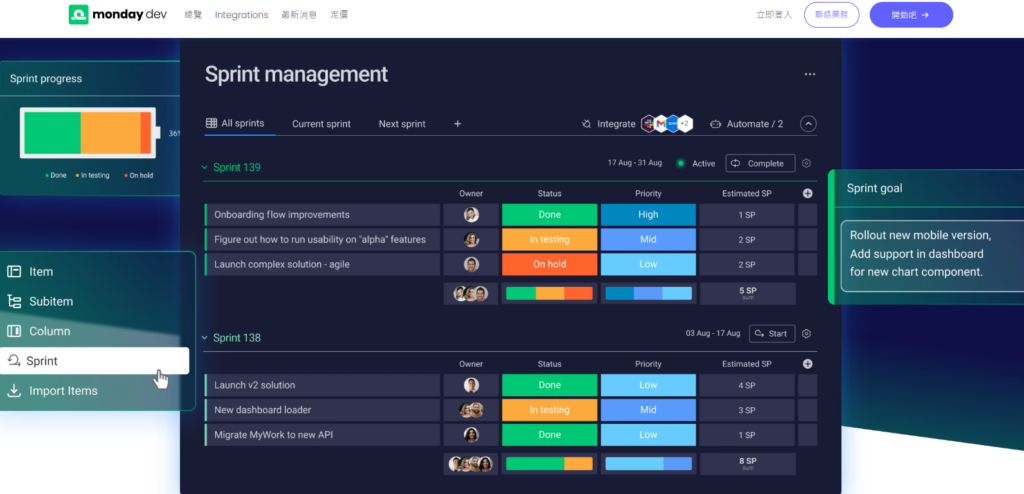Collapse the Sprint 139 group chevron
1024x494 pixels.
204,167
